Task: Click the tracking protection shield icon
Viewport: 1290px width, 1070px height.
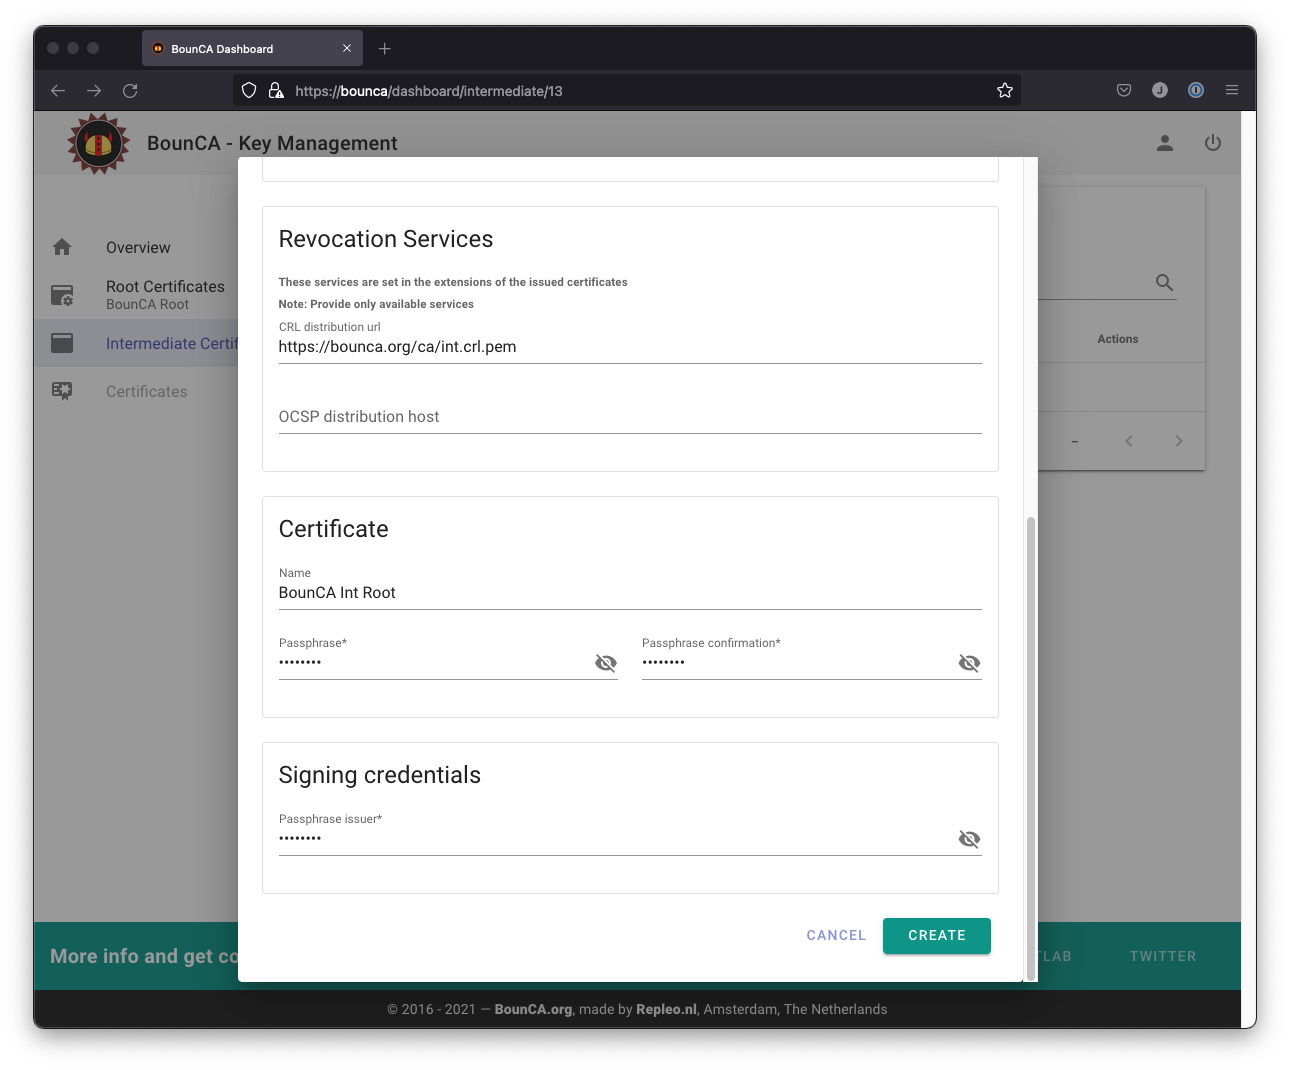Action: [249, 91]
